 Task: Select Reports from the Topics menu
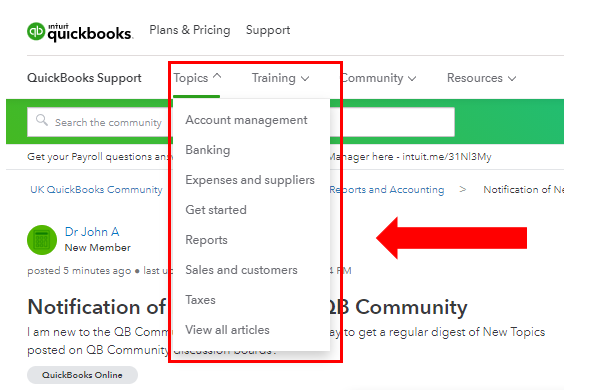pos(206,240)
